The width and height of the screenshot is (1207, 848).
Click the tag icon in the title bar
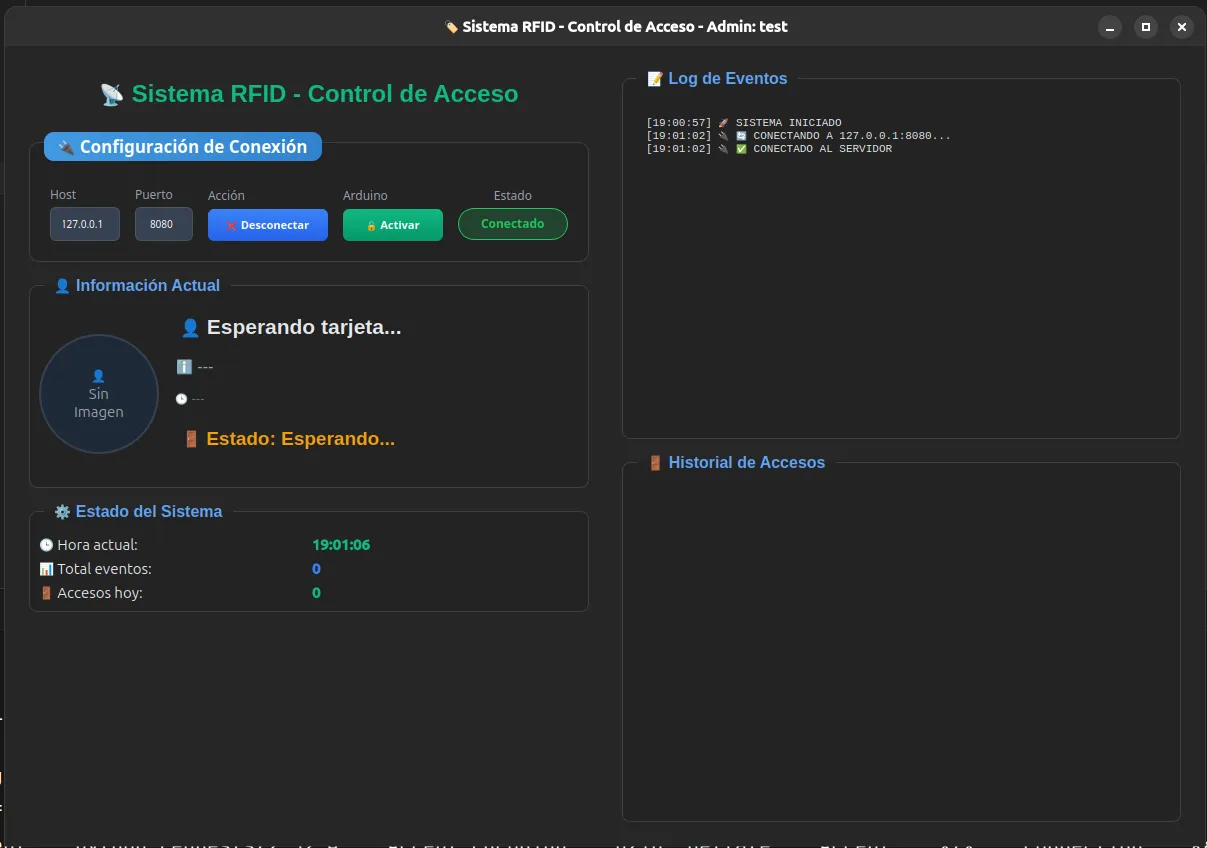click(452, 27)
